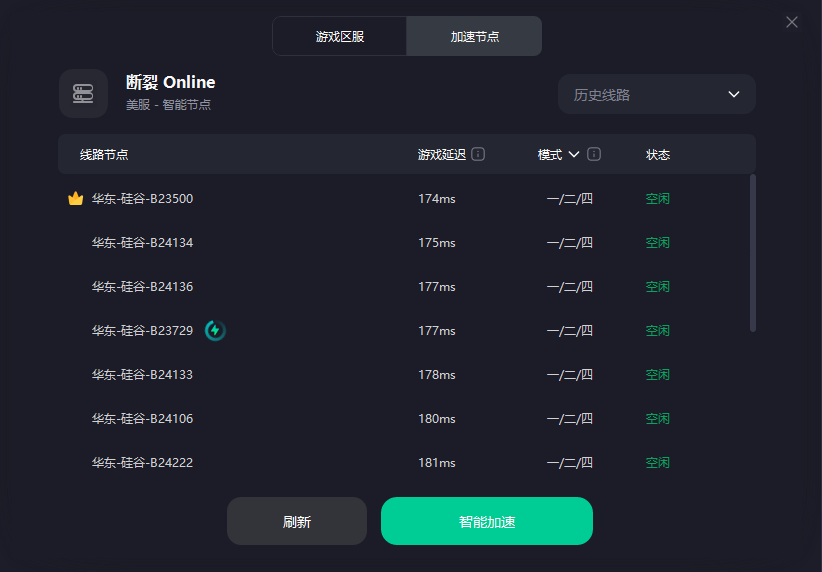822x572 pixels.
Task: Click the 线路节点 column header
Action: 104,155
